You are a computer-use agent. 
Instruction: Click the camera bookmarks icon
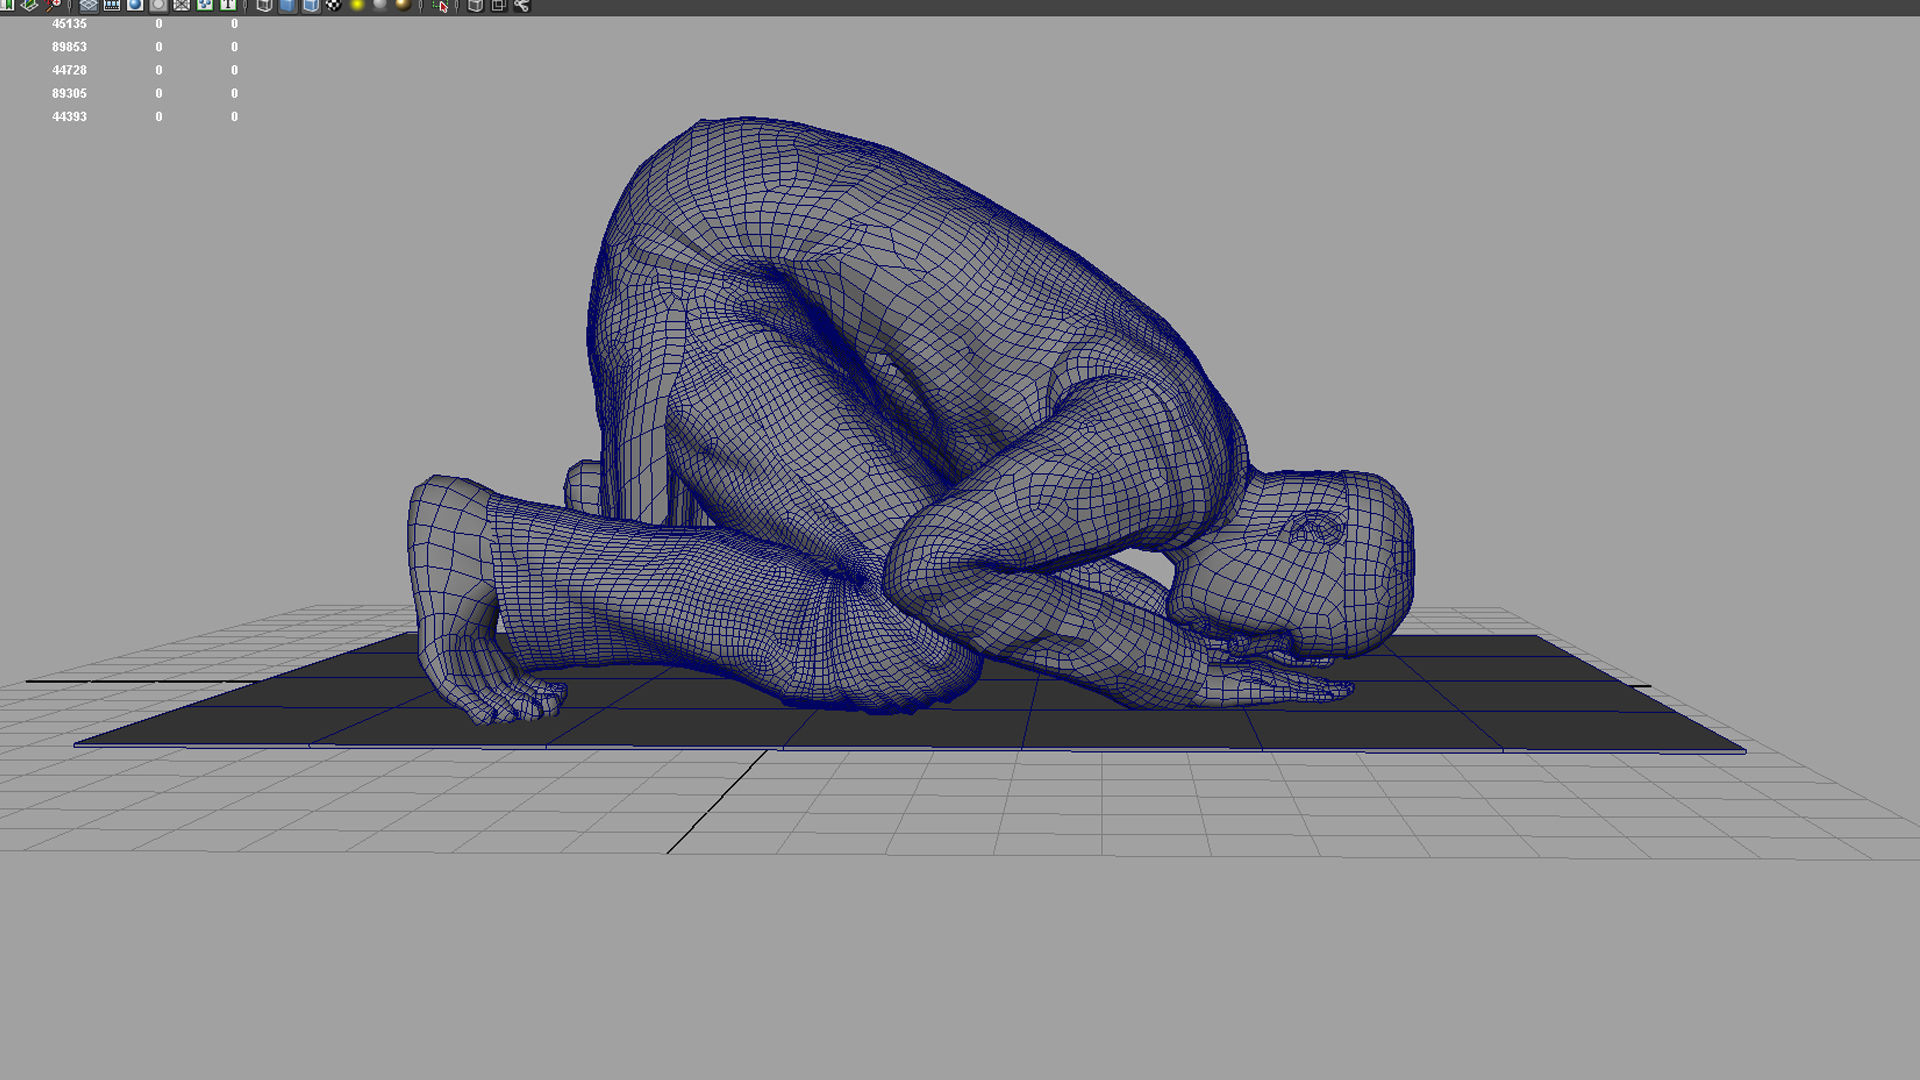coord(7,5)
